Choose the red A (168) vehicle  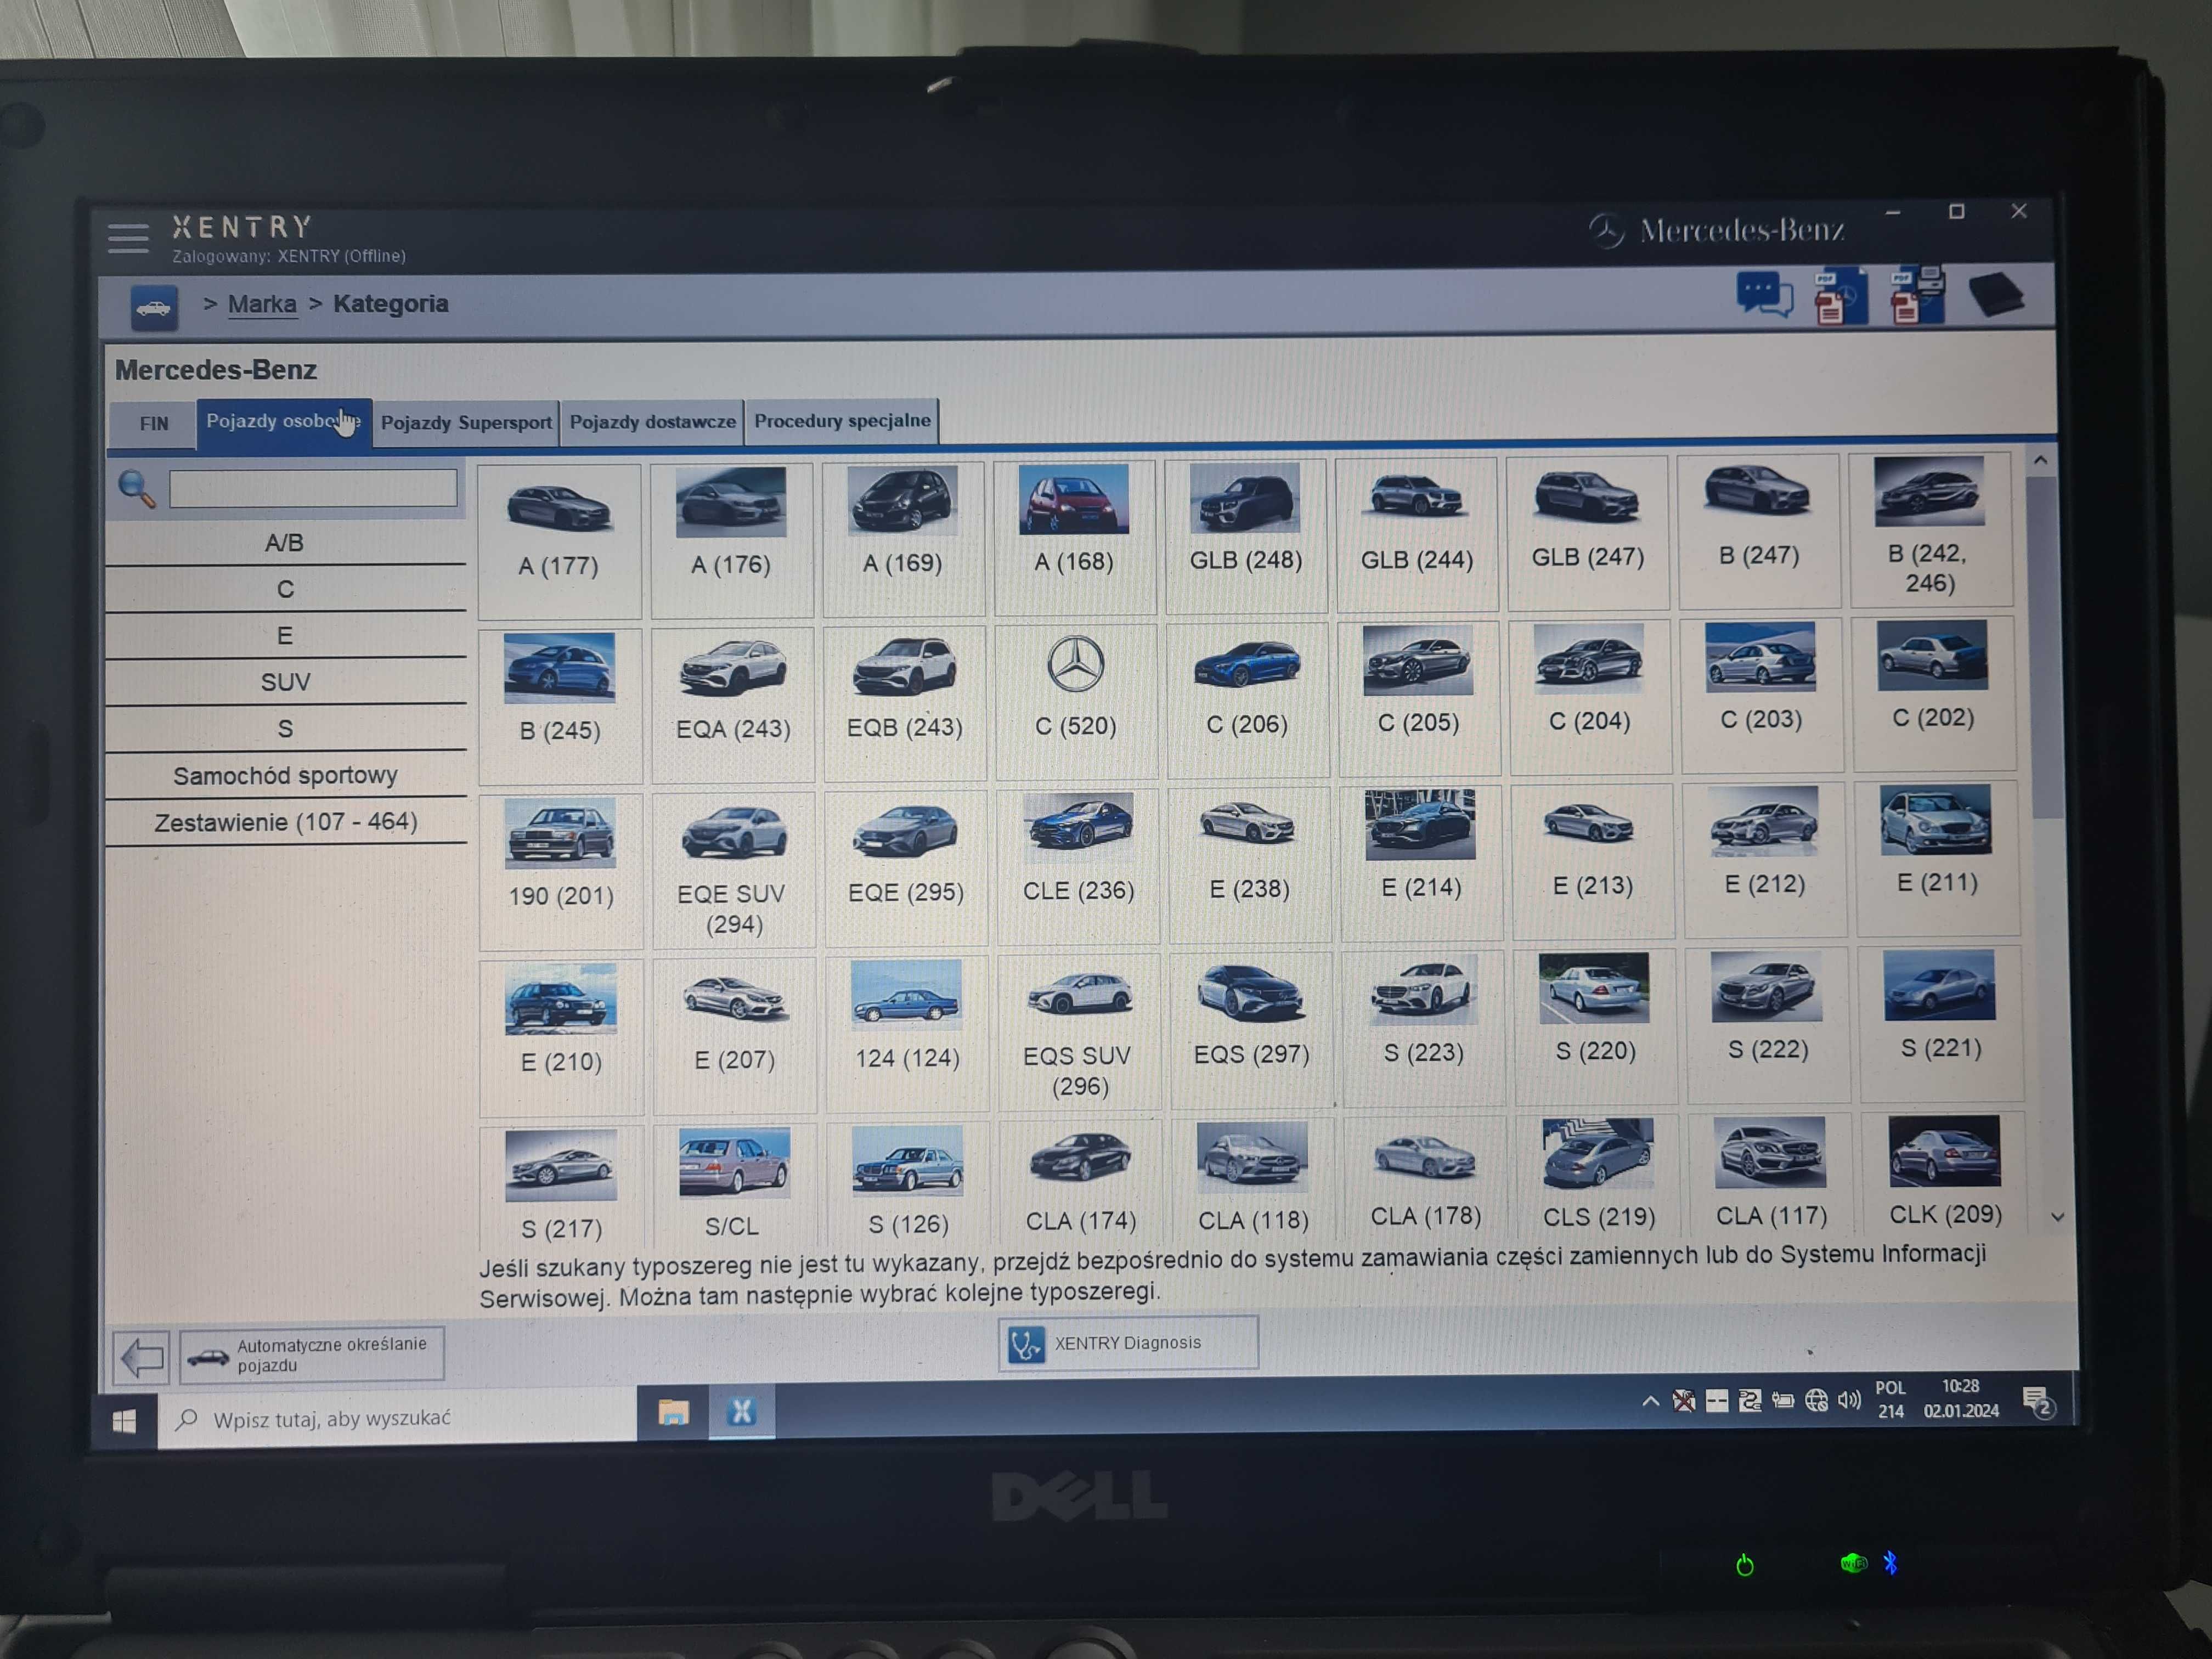1074,537
